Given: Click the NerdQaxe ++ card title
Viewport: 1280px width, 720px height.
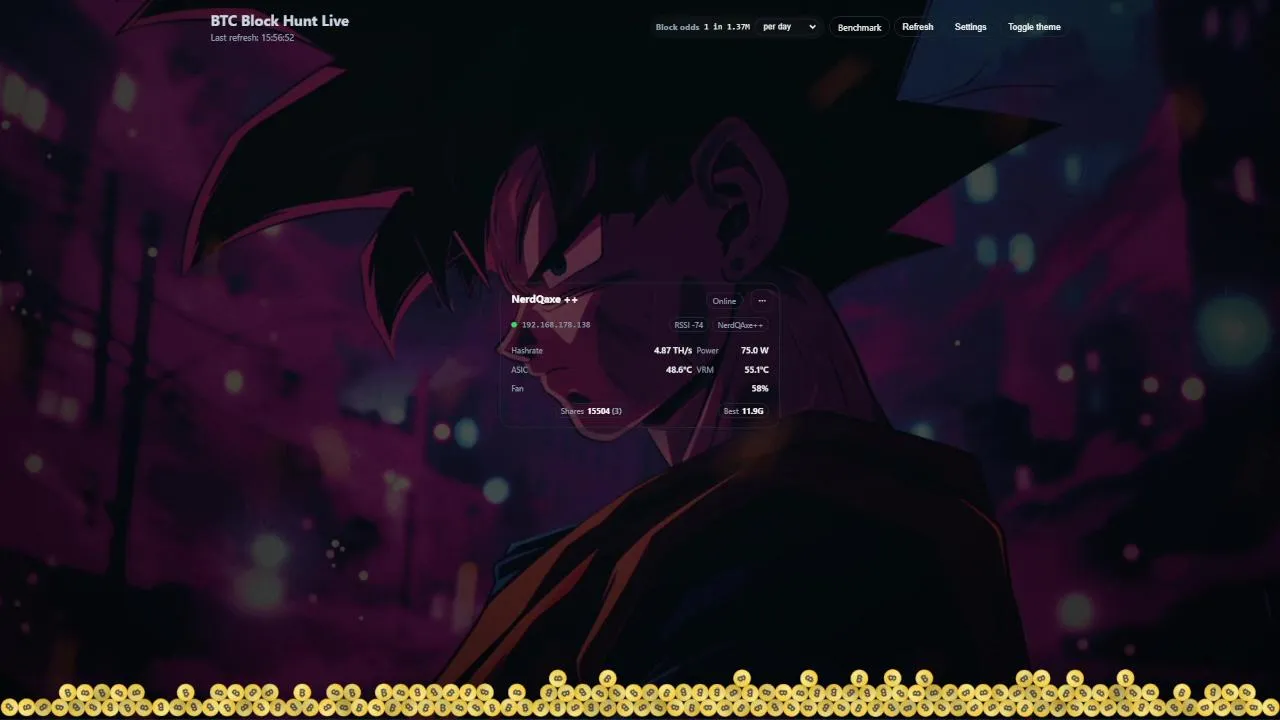Looking at the screenshot, I should point(544,299).
